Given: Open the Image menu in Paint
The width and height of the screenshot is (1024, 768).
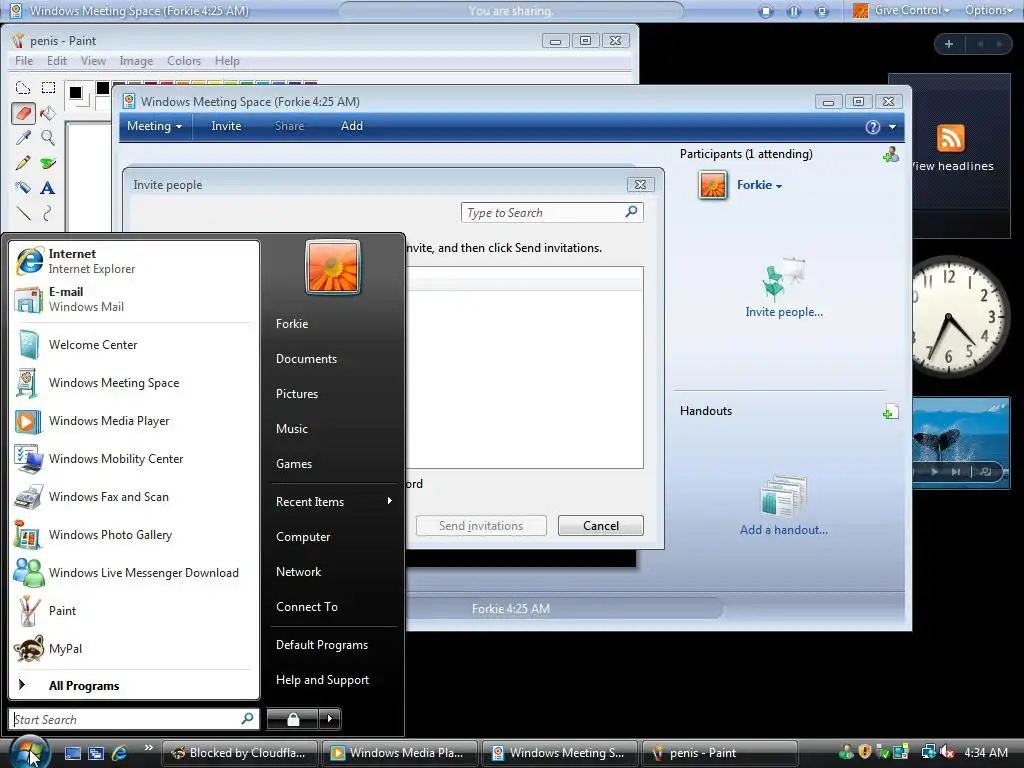Looking at the screenshot, I should (136, 61).
